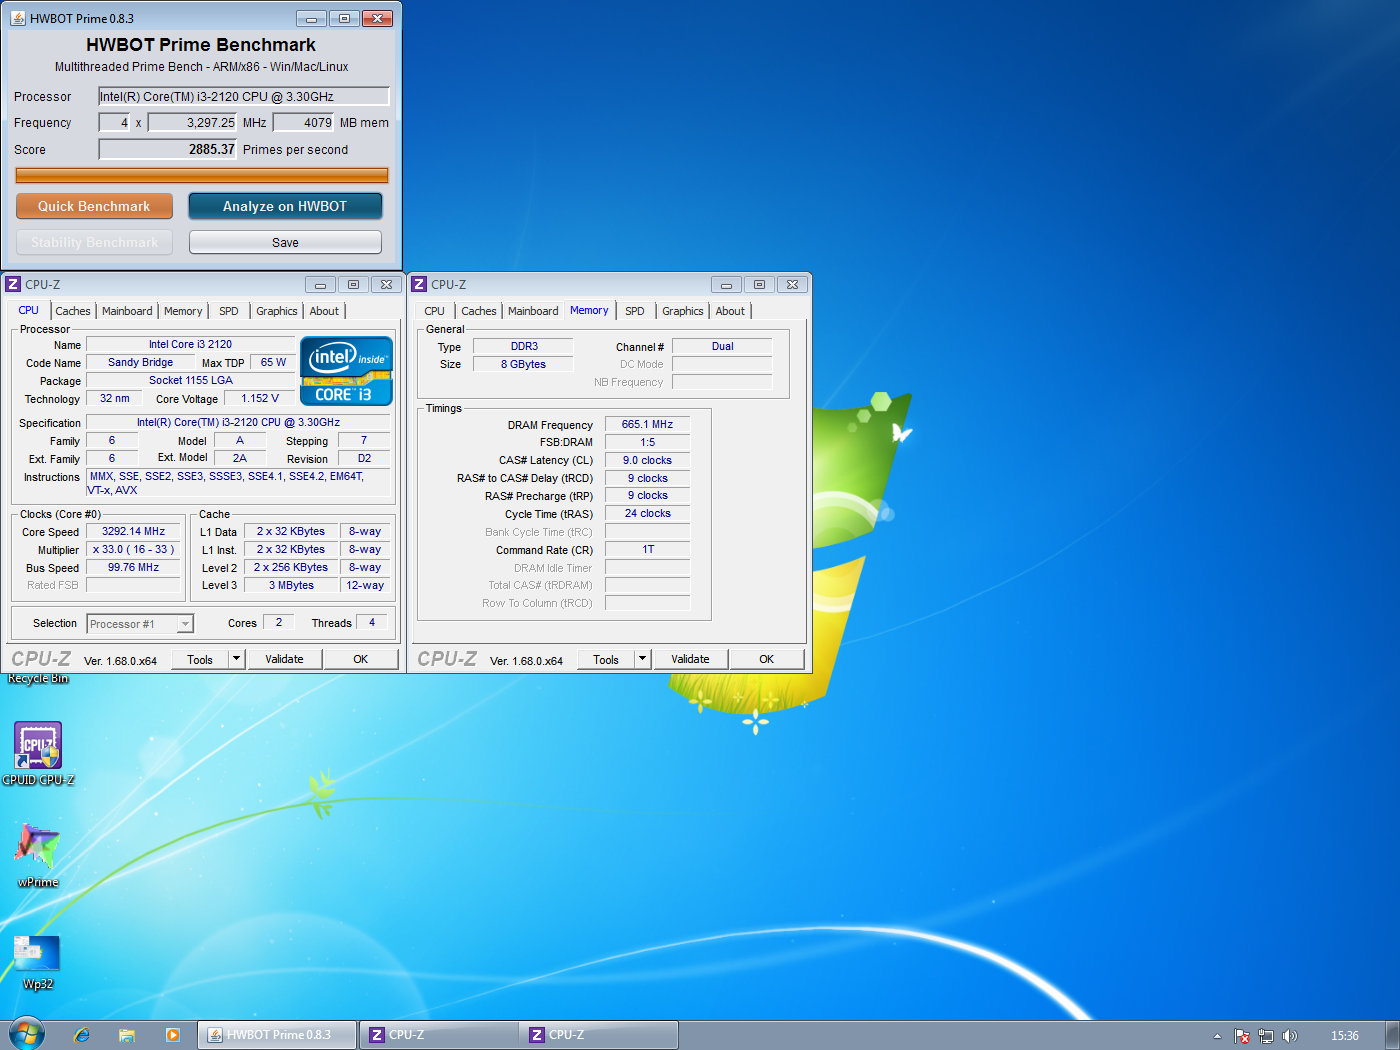Click Memory CPU-Z window title icon
Screen dimensions: 1400x1050
tap(420, 284)
